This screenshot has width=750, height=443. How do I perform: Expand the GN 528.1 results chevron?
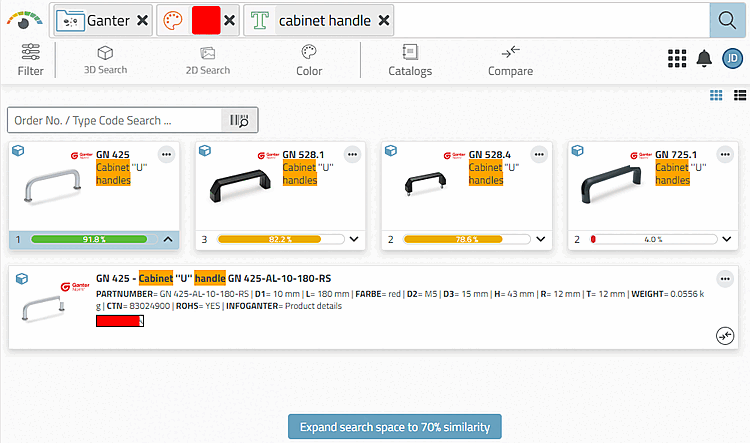pyautogui.click(x=354, y=239)
